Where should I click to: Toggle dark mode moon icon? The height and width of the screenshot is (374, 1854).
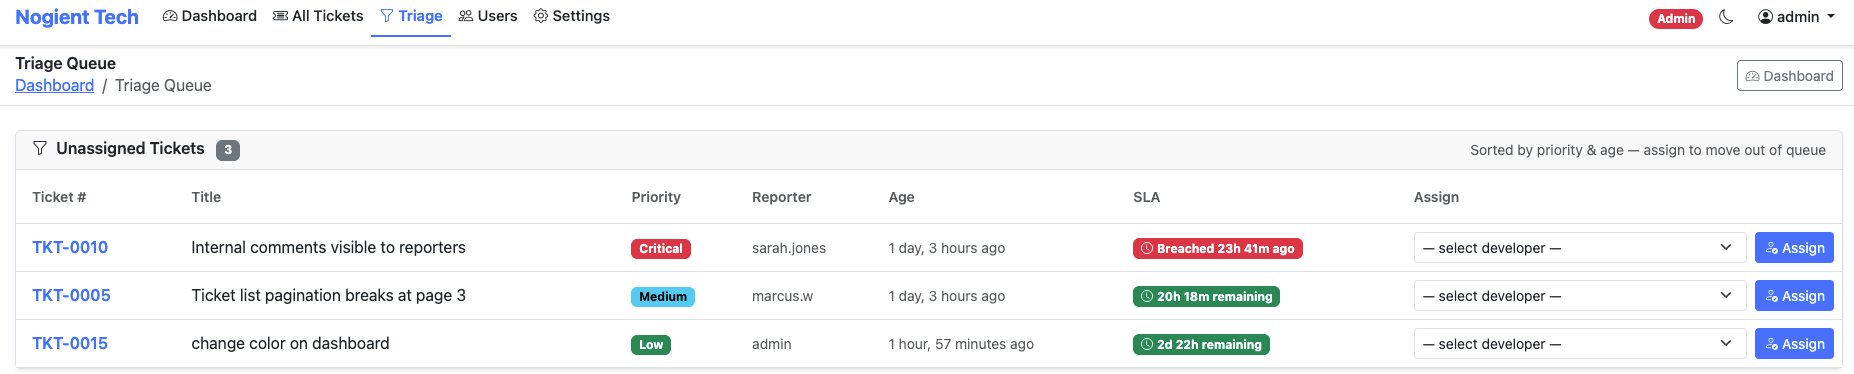coord(1726,17)
